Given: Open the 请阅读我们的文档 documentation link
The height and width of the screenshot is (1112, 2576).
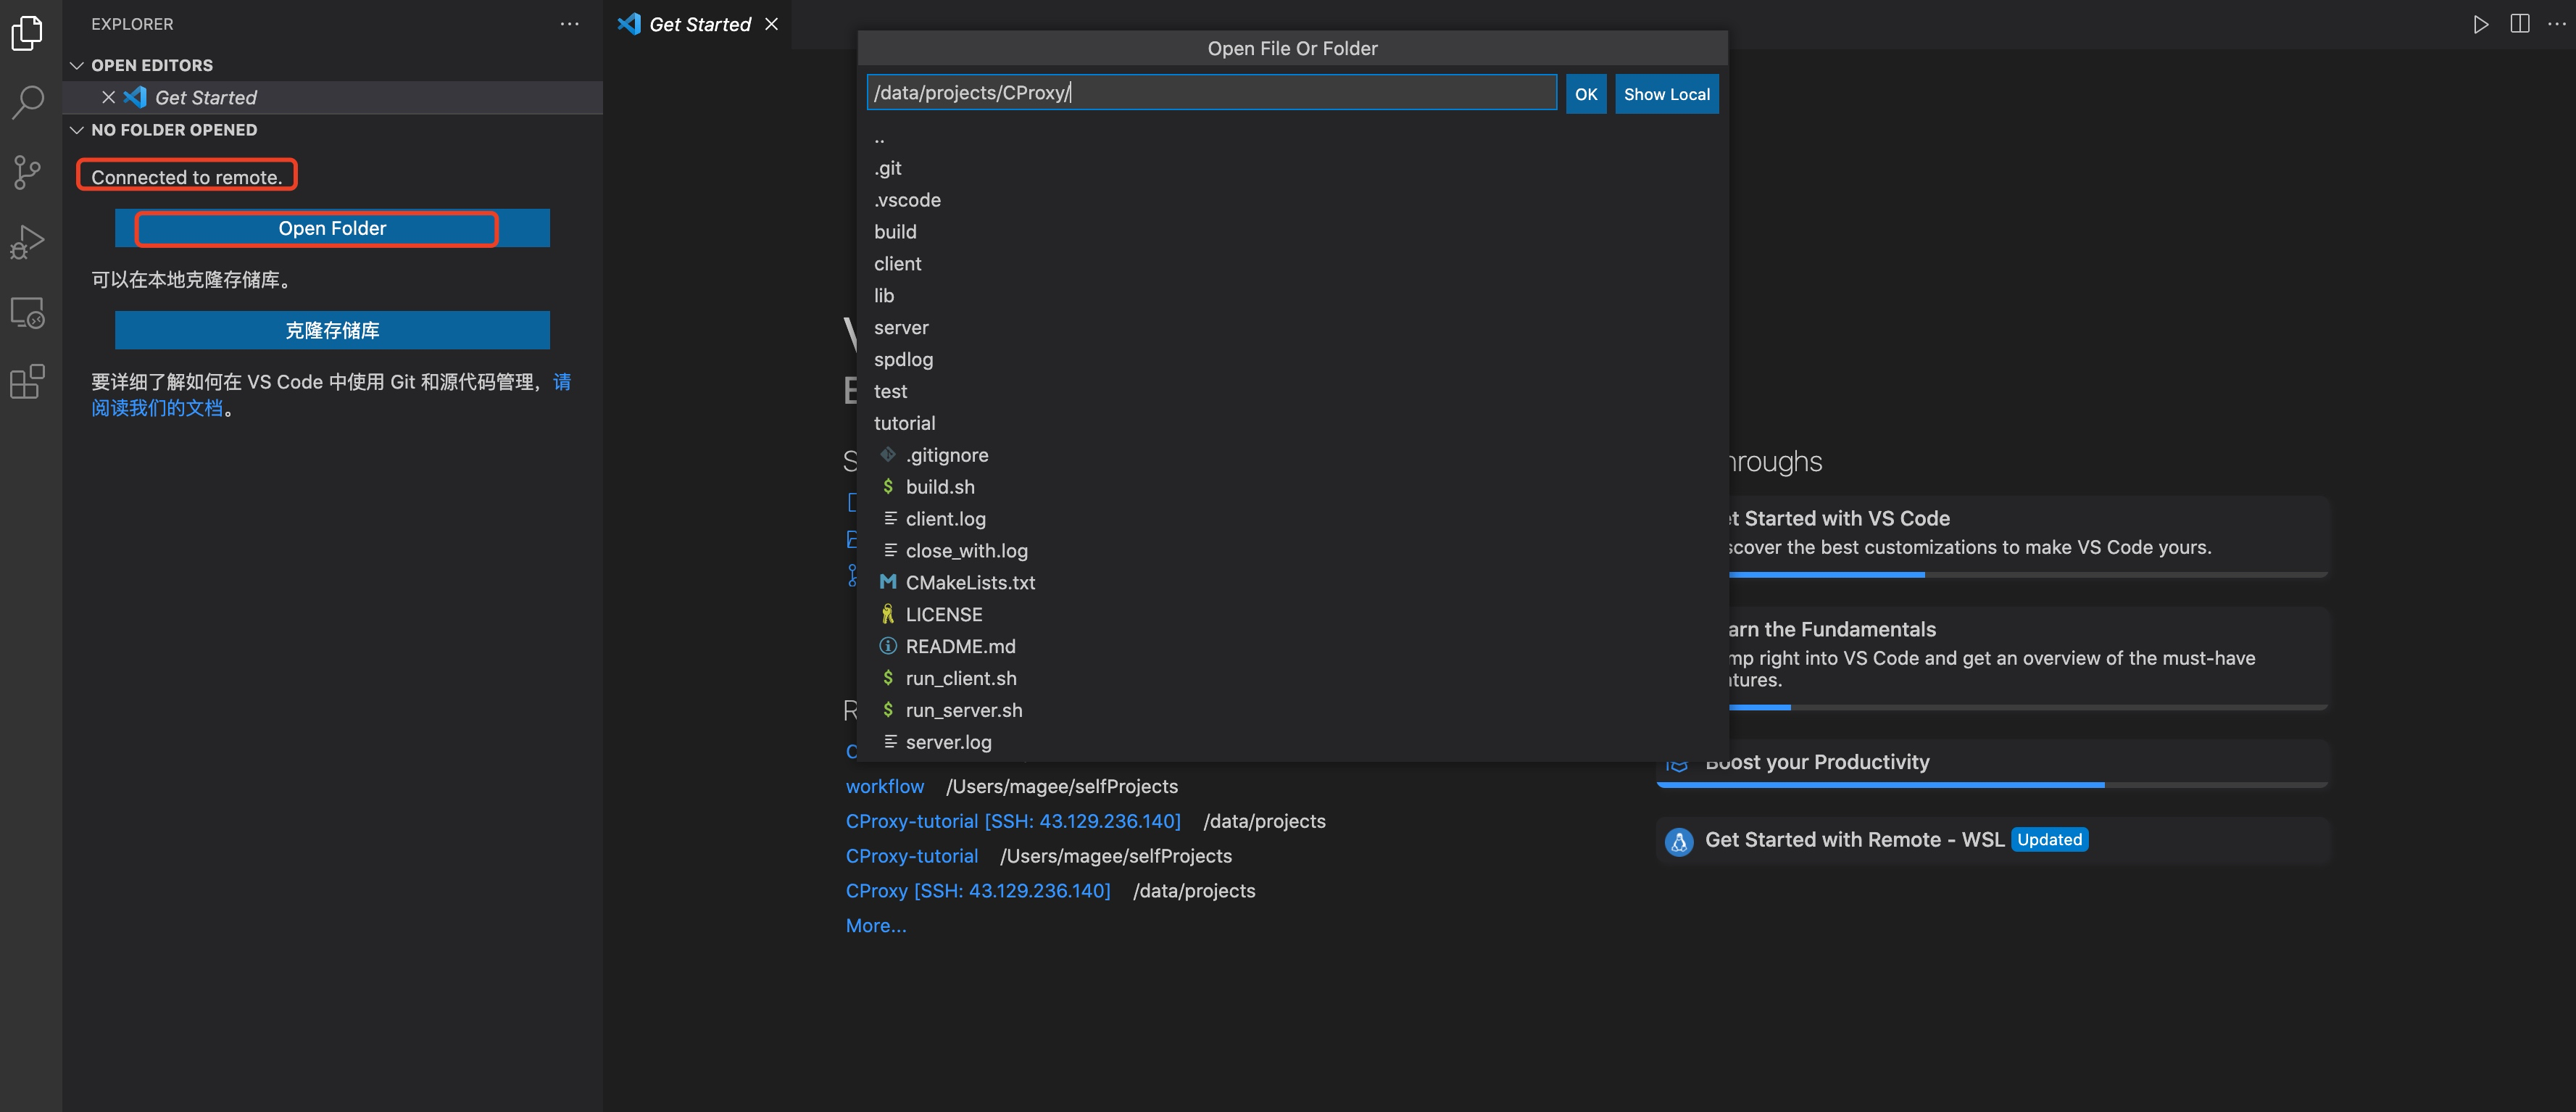Looking at the screenshot, I should coord(157,408).
